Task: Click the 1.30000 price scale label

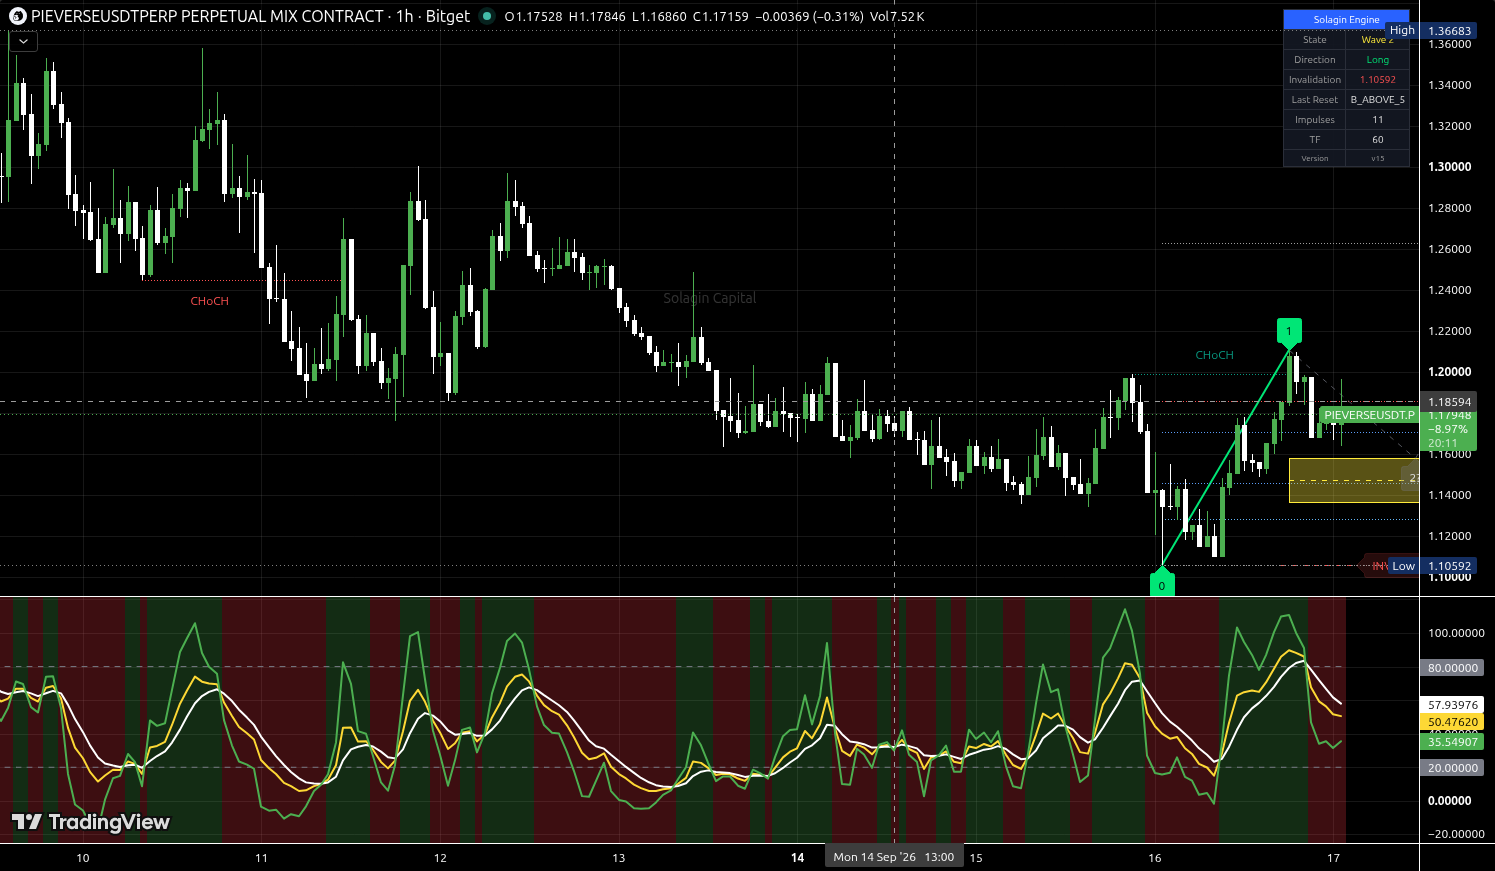Action: click(1449, 167)
